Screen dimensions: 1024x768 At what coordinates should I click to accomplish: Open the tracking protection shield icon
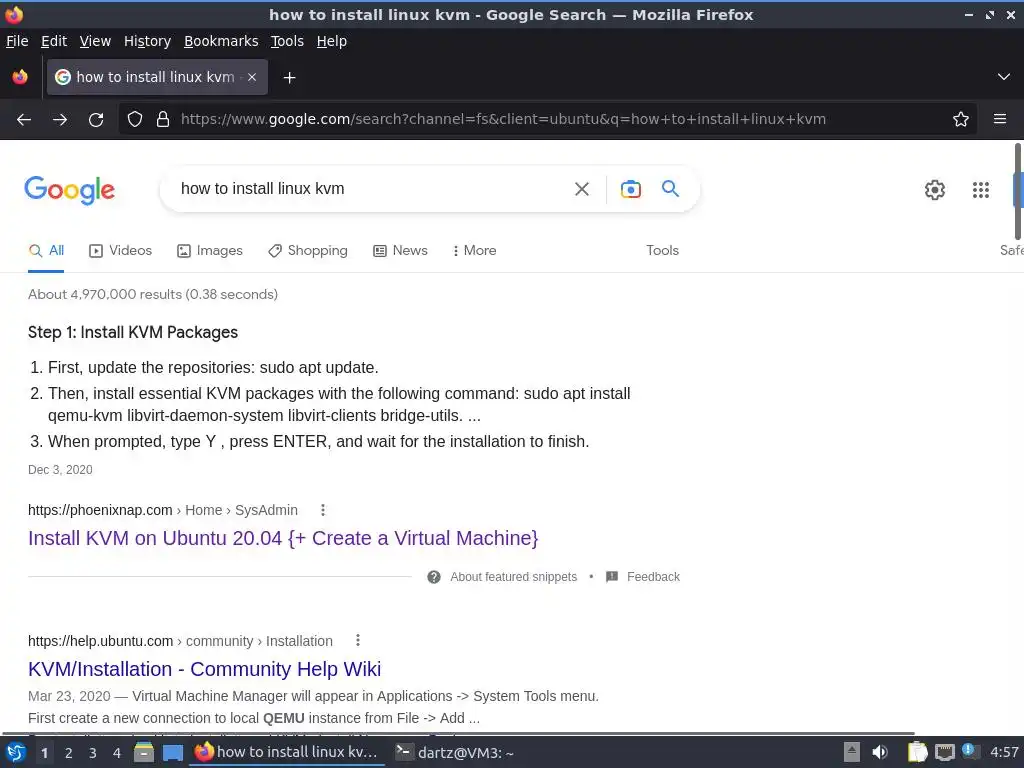(x=135, y=120)
